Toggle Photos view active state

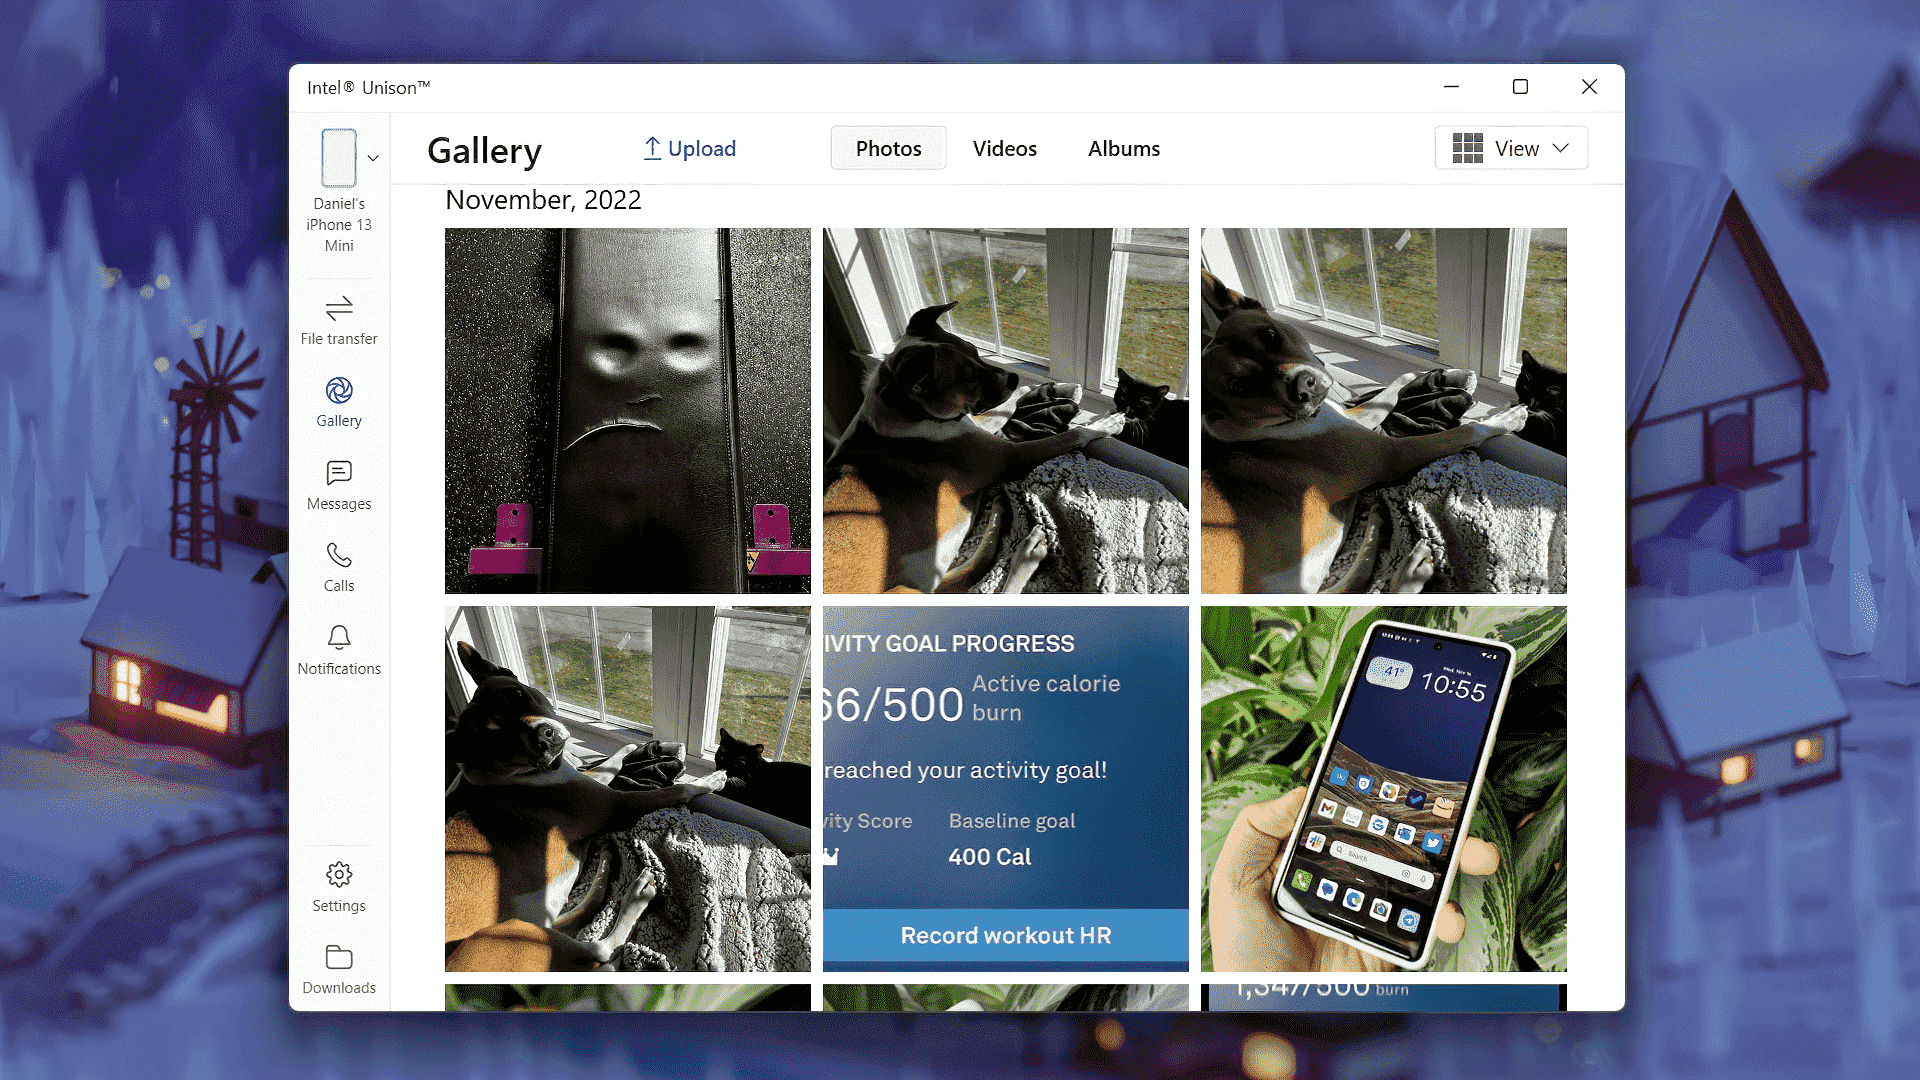point(887,148)
